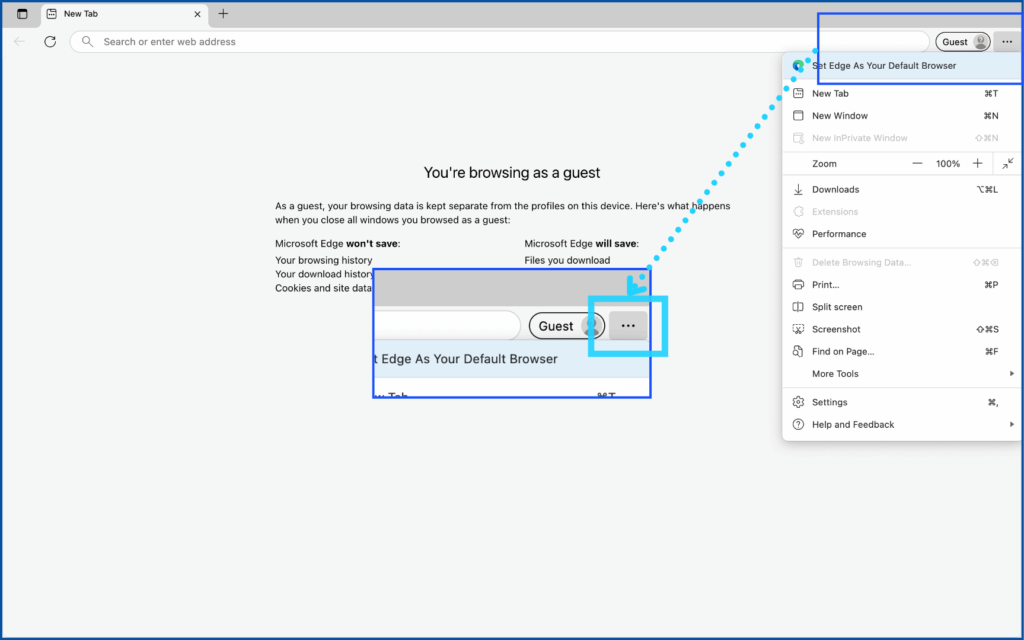Open Settings from the menu
This screenshot has width=1024, height=640.
(x=829, y=402)
